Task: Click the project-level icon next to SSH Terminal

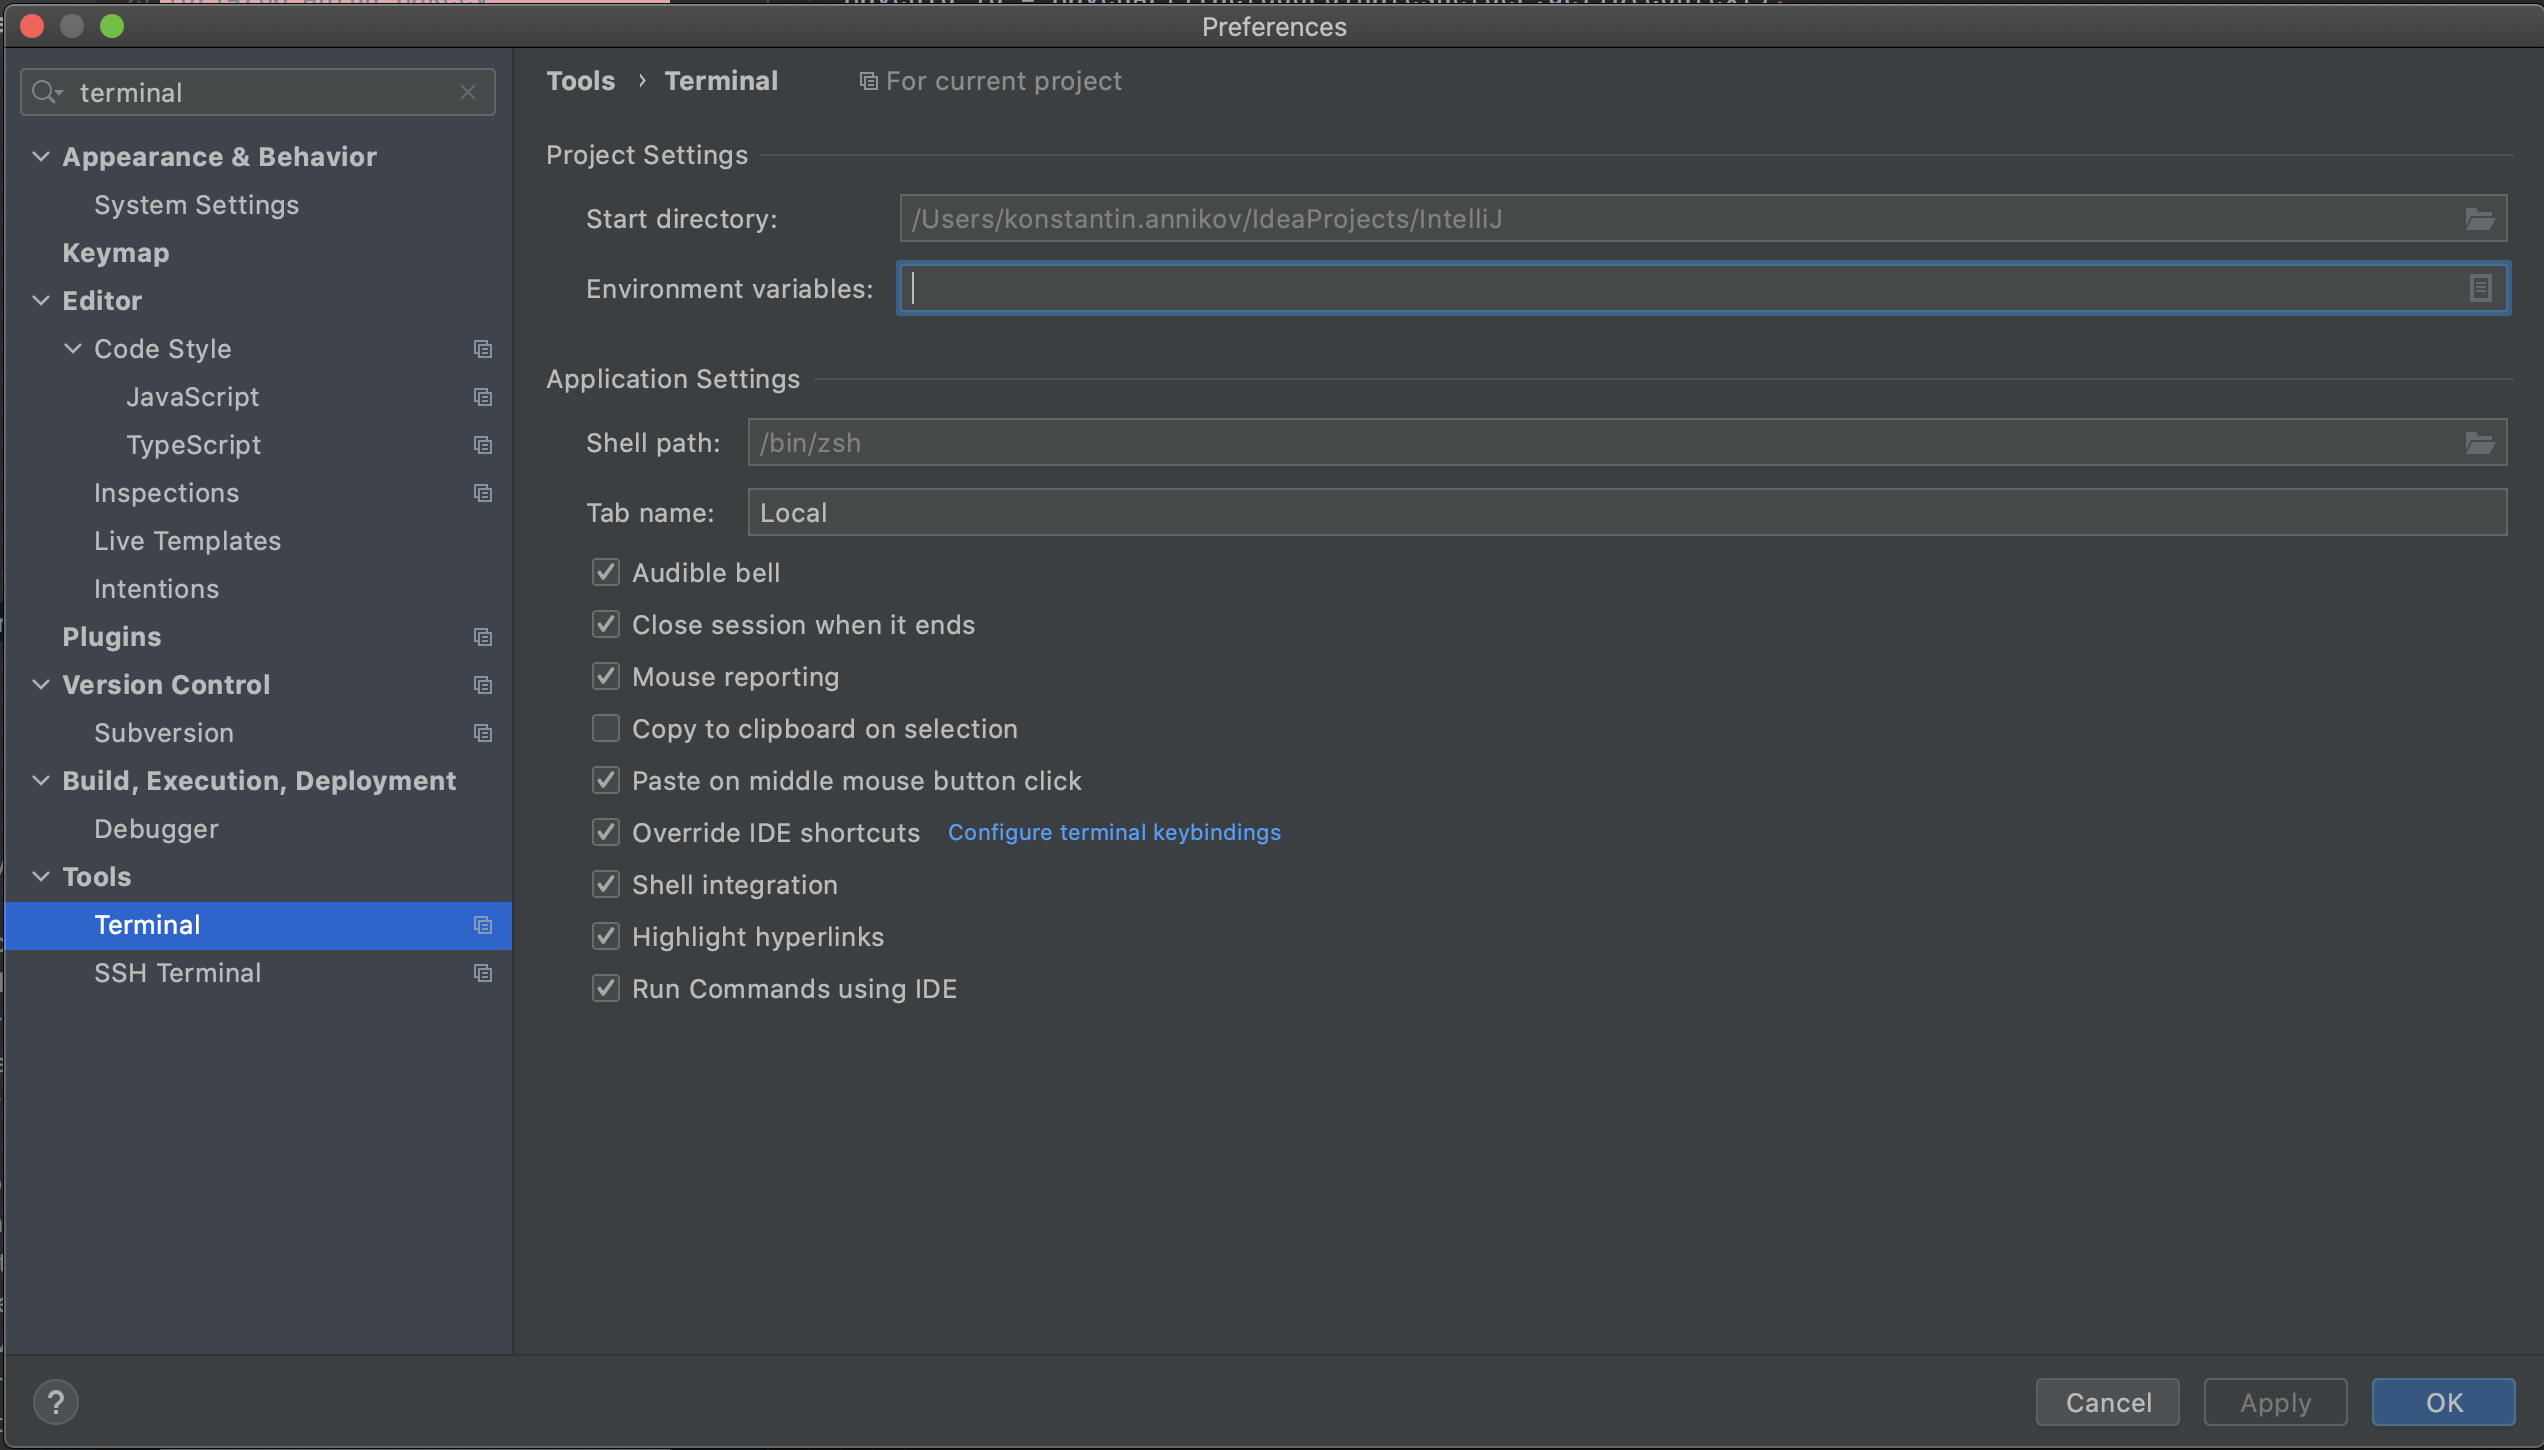Action: point(483,973)
